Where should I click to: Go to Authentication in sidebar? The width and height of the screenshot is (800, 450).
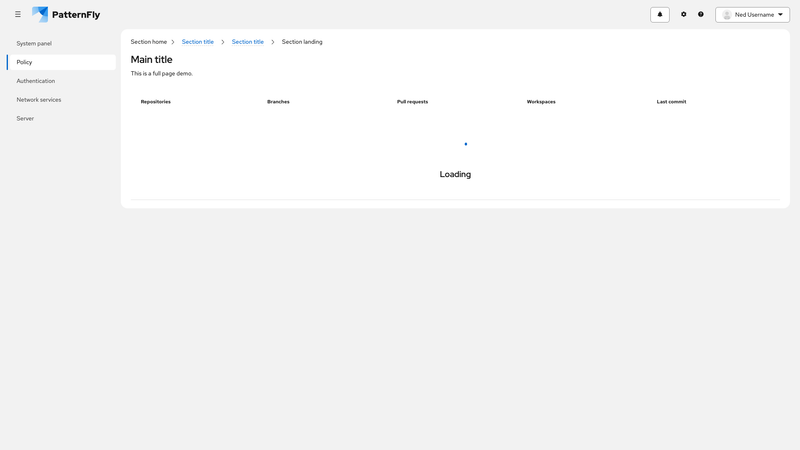pyautogui.click(x=61, y=81)
